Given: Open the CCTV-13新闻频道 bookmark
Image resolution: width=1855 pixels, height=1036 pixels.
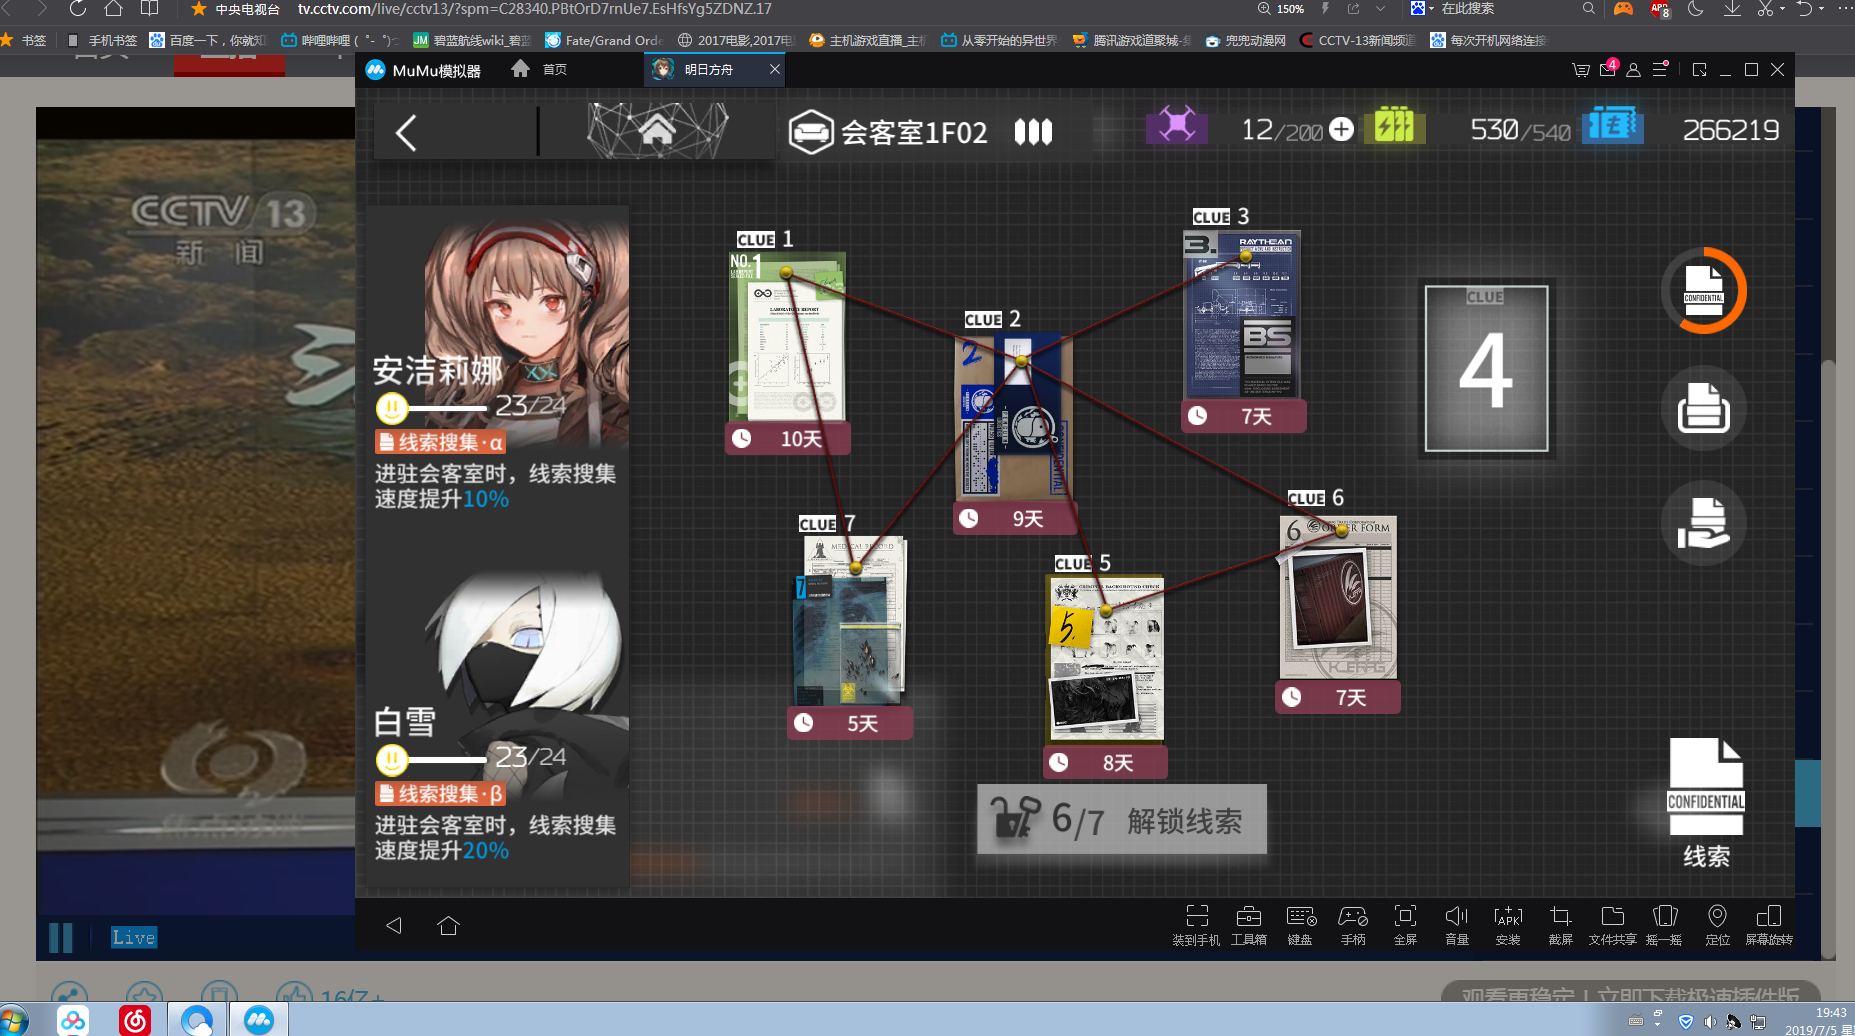Looking at the screenshot, I should click(1357, 40).
